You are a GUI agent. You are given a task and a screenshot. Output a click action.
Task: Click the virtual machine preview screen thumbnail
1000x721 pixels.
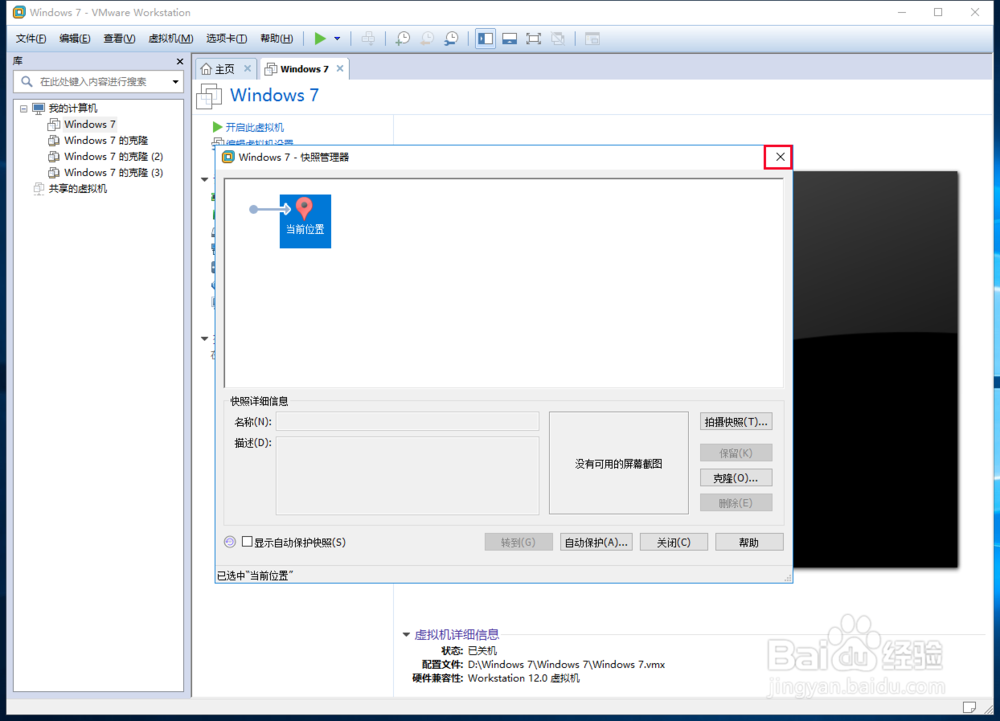point(876,370)
